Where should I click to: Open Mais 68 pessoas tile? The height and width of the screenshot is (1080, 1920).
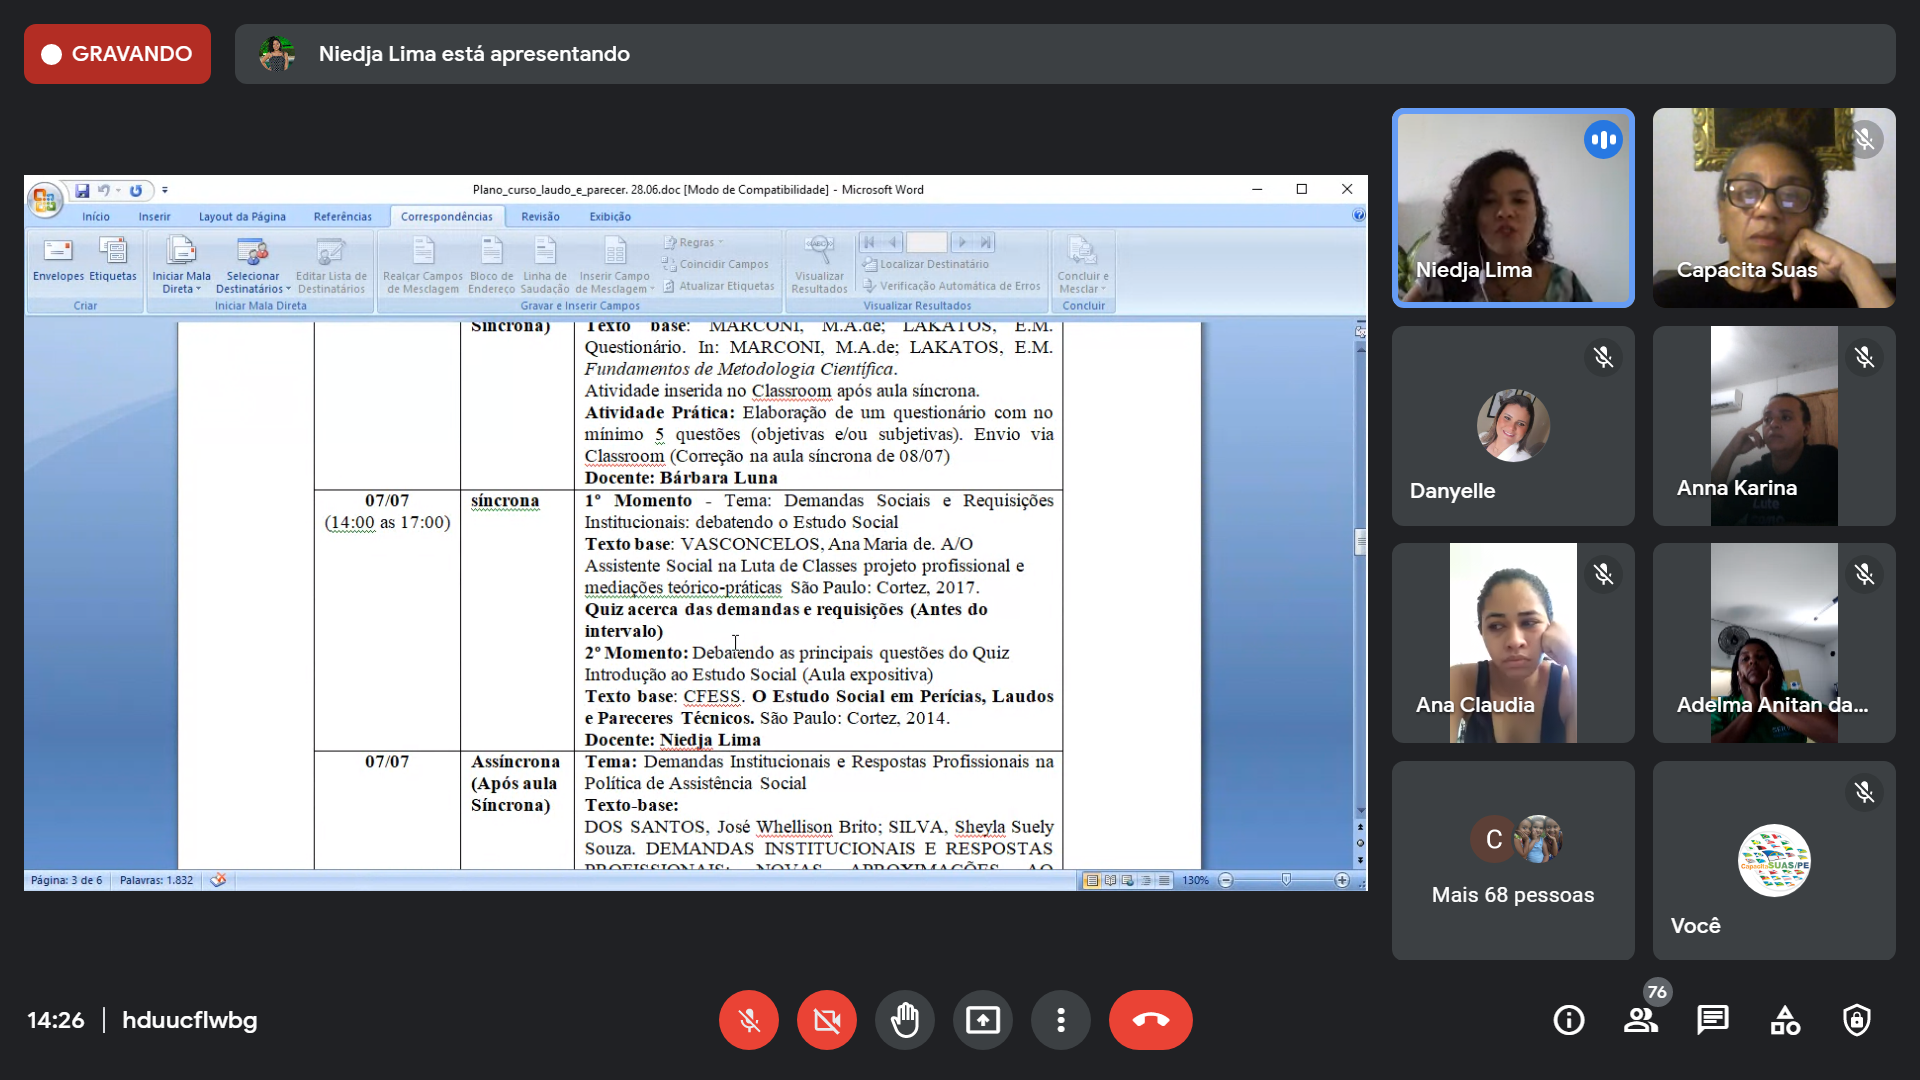1513,860
